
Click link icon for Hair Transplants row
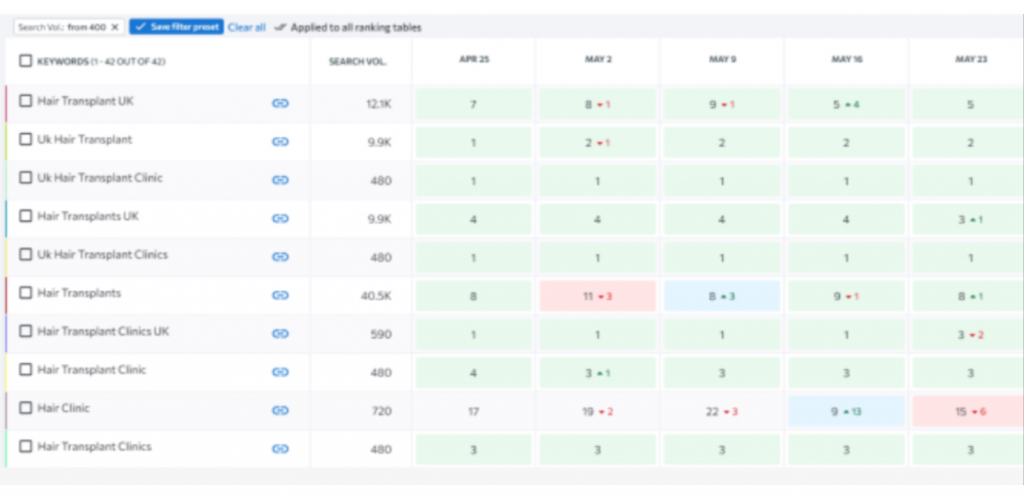coord(280,295)
